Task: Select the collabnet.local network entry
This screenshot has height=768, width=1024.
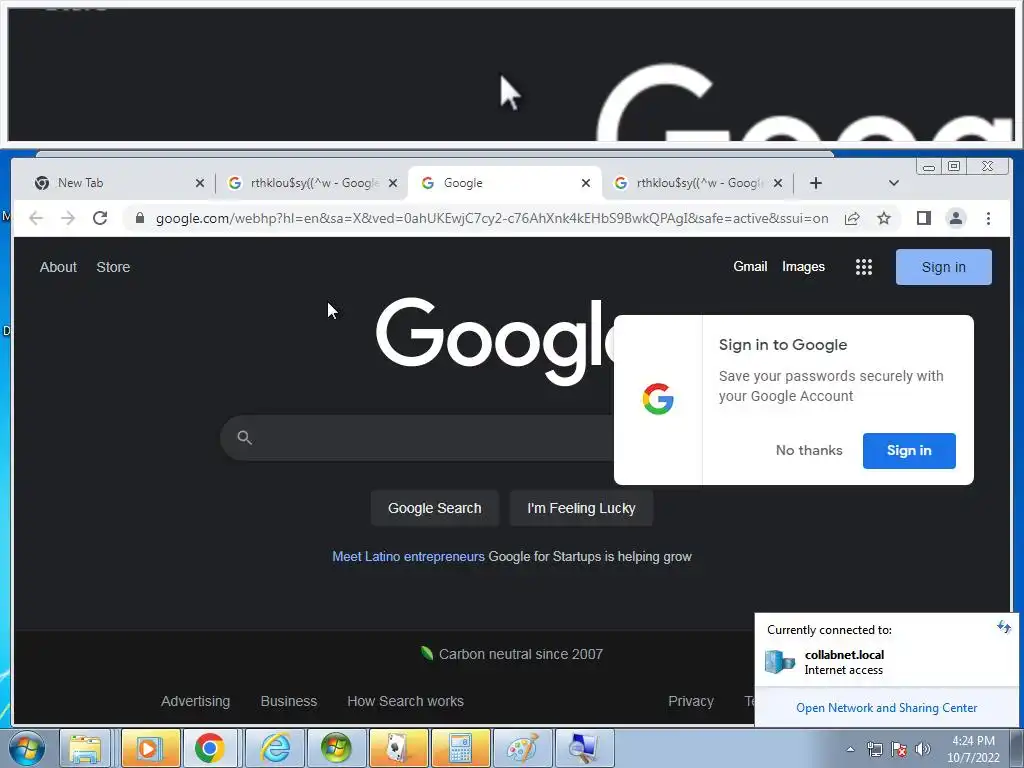Action: click(x=885, y=662)
